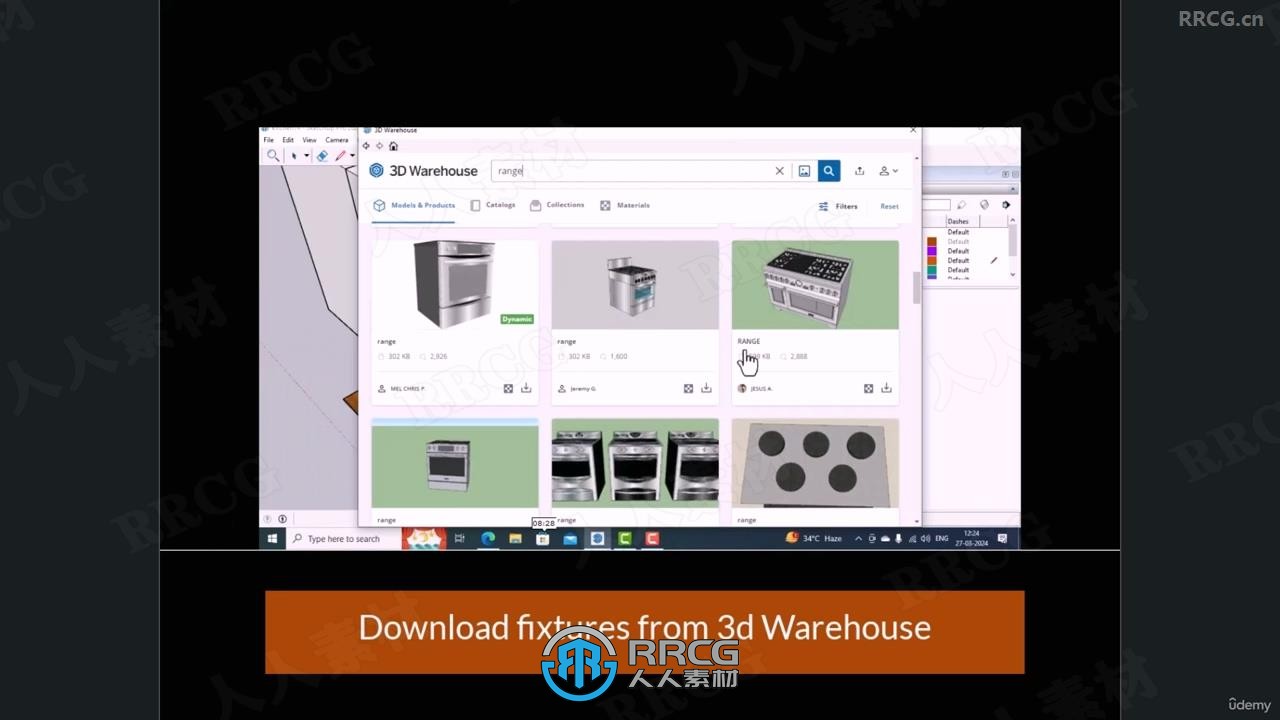Open File Explorer from taskbar
1280x720 pixels.
[x=515, y=538]
